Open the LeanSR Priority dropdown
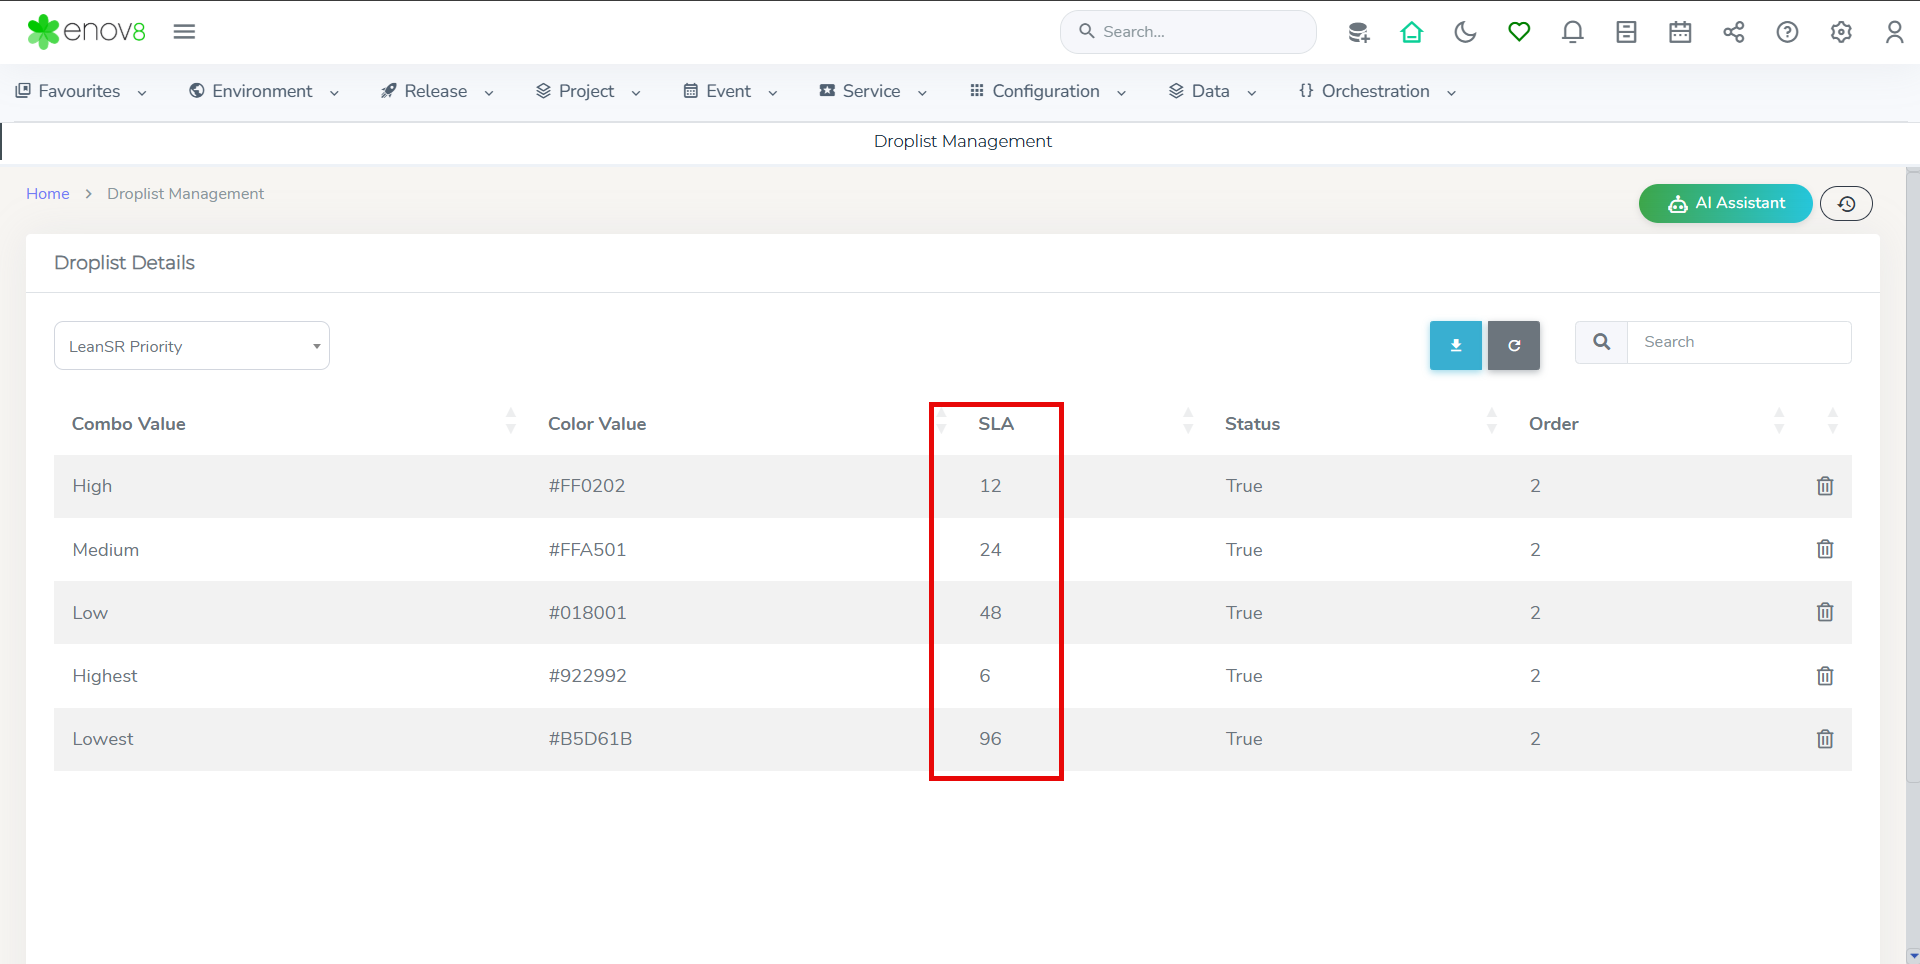1920x964 pixels. click(192, 346)
